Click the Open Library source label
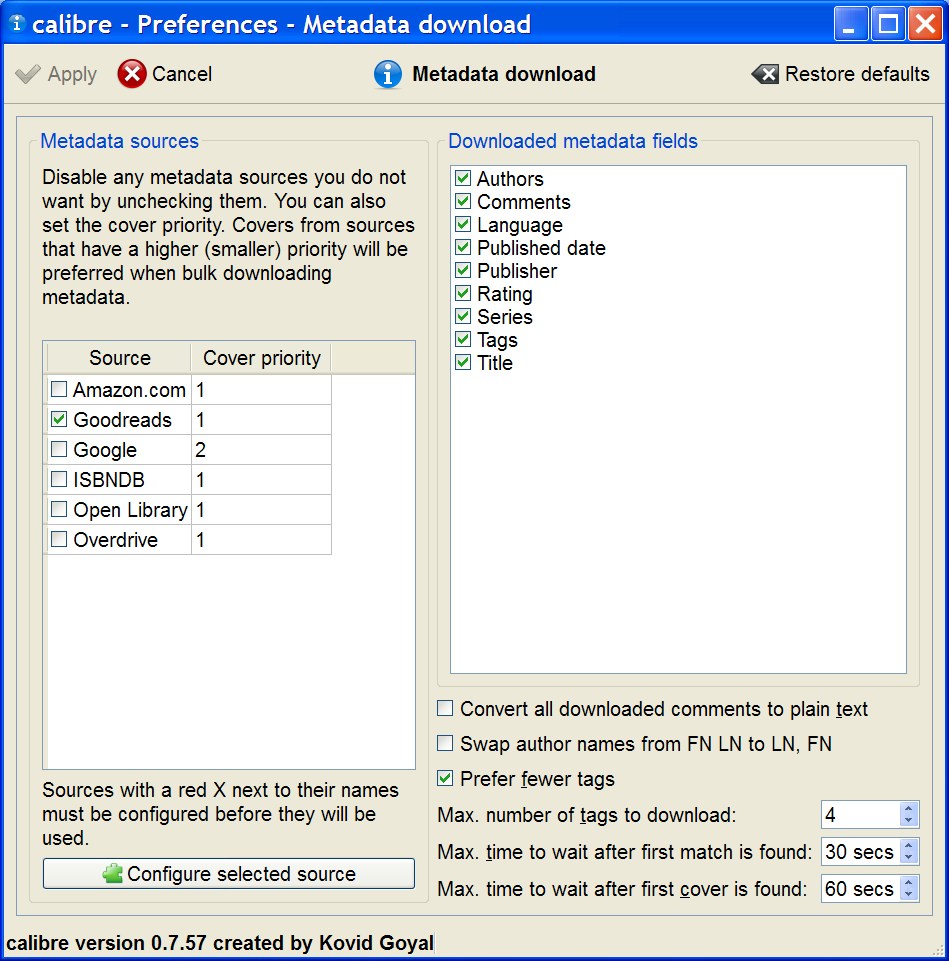This screenshot has width=949, height=961. coord(131,510)
